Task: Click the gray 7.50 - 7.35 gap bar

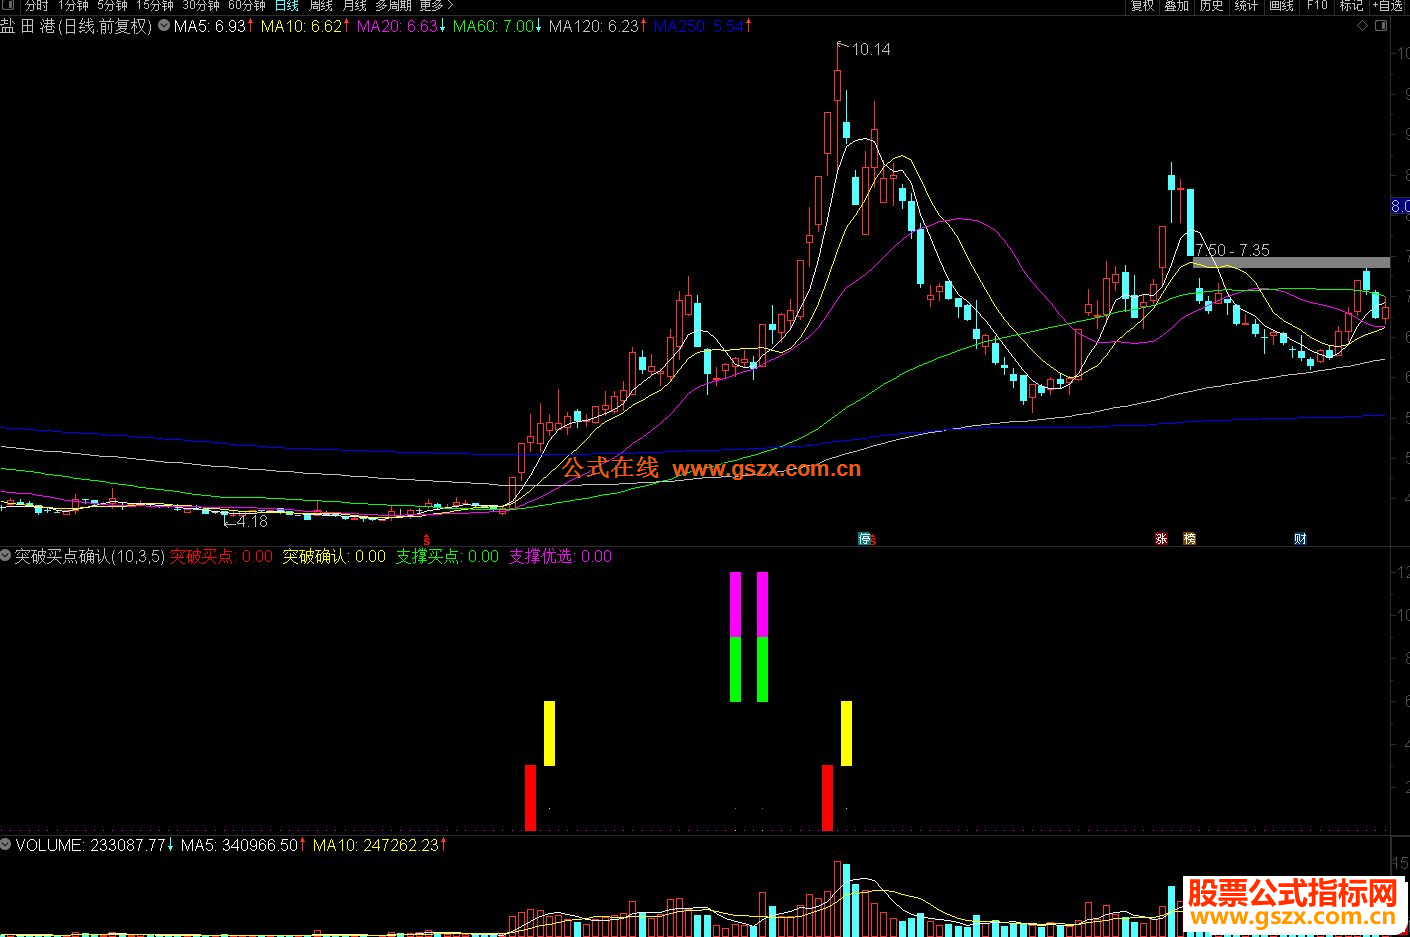Action: tap(1291, 263)
